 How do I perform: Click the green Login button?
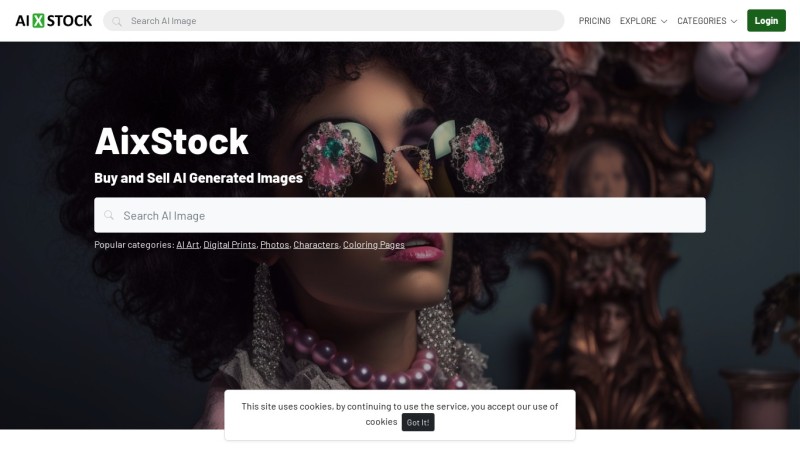[x=766, y=20]
